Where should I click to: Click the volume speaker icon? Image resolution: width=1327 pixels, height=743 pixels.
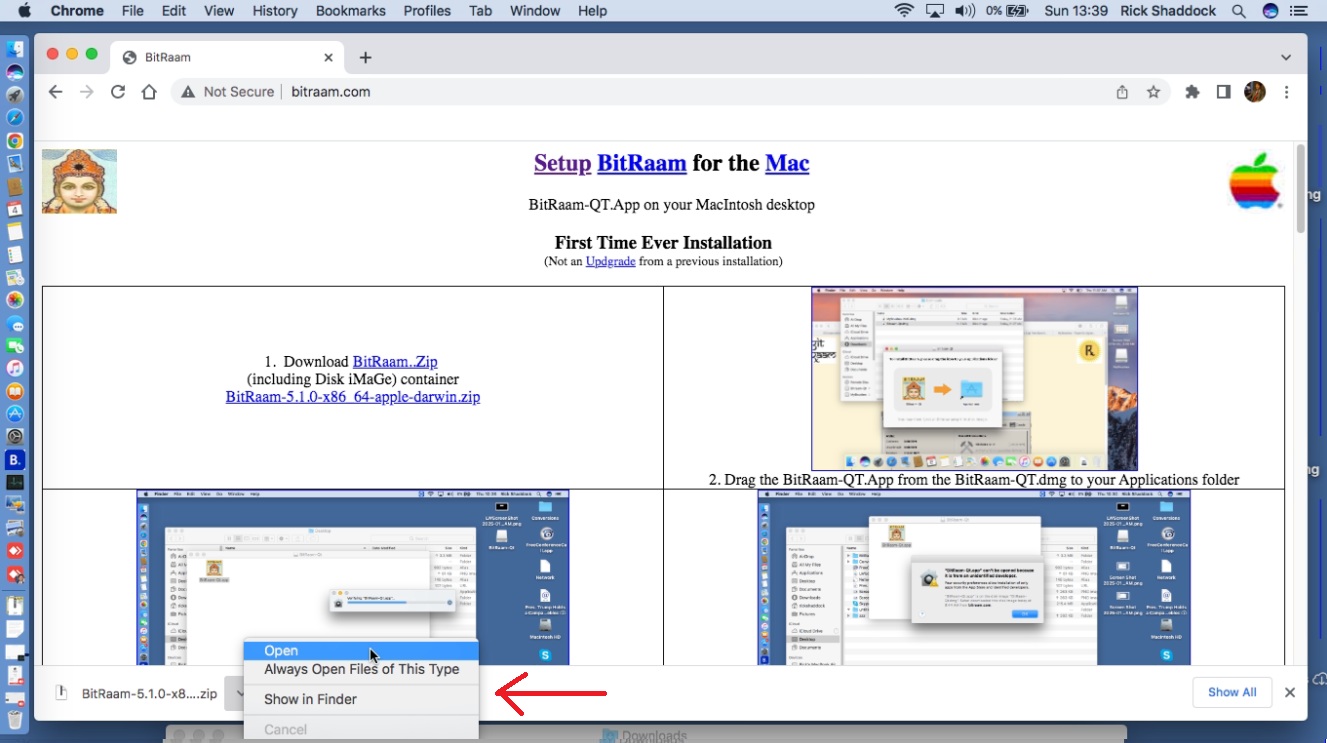965,11
